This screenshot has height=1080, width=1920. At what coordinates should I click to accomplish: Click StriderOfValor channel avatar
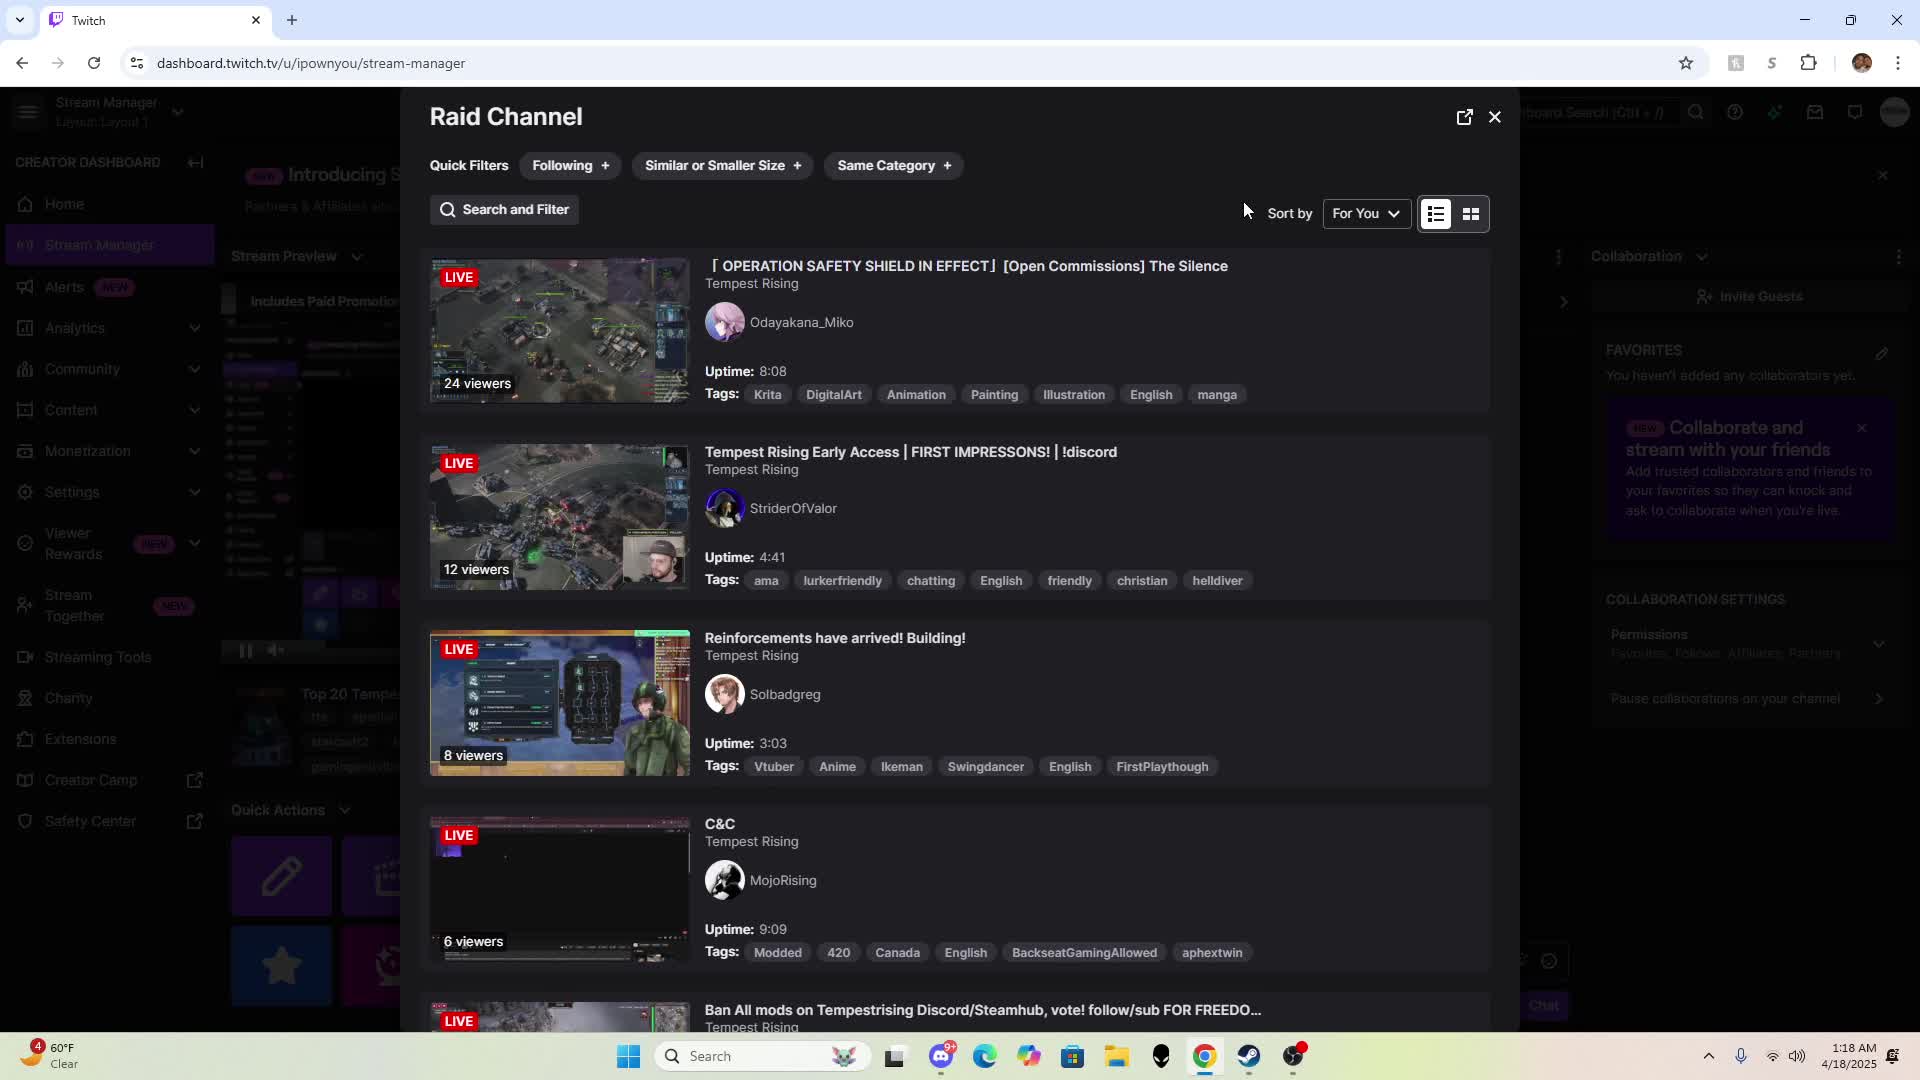725,509
